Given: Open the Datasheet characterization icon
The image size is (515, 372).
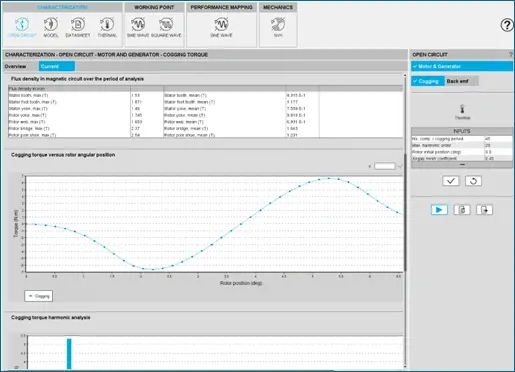Looking at the screenshot, I should pyautogui.click(x=78, y=27).
